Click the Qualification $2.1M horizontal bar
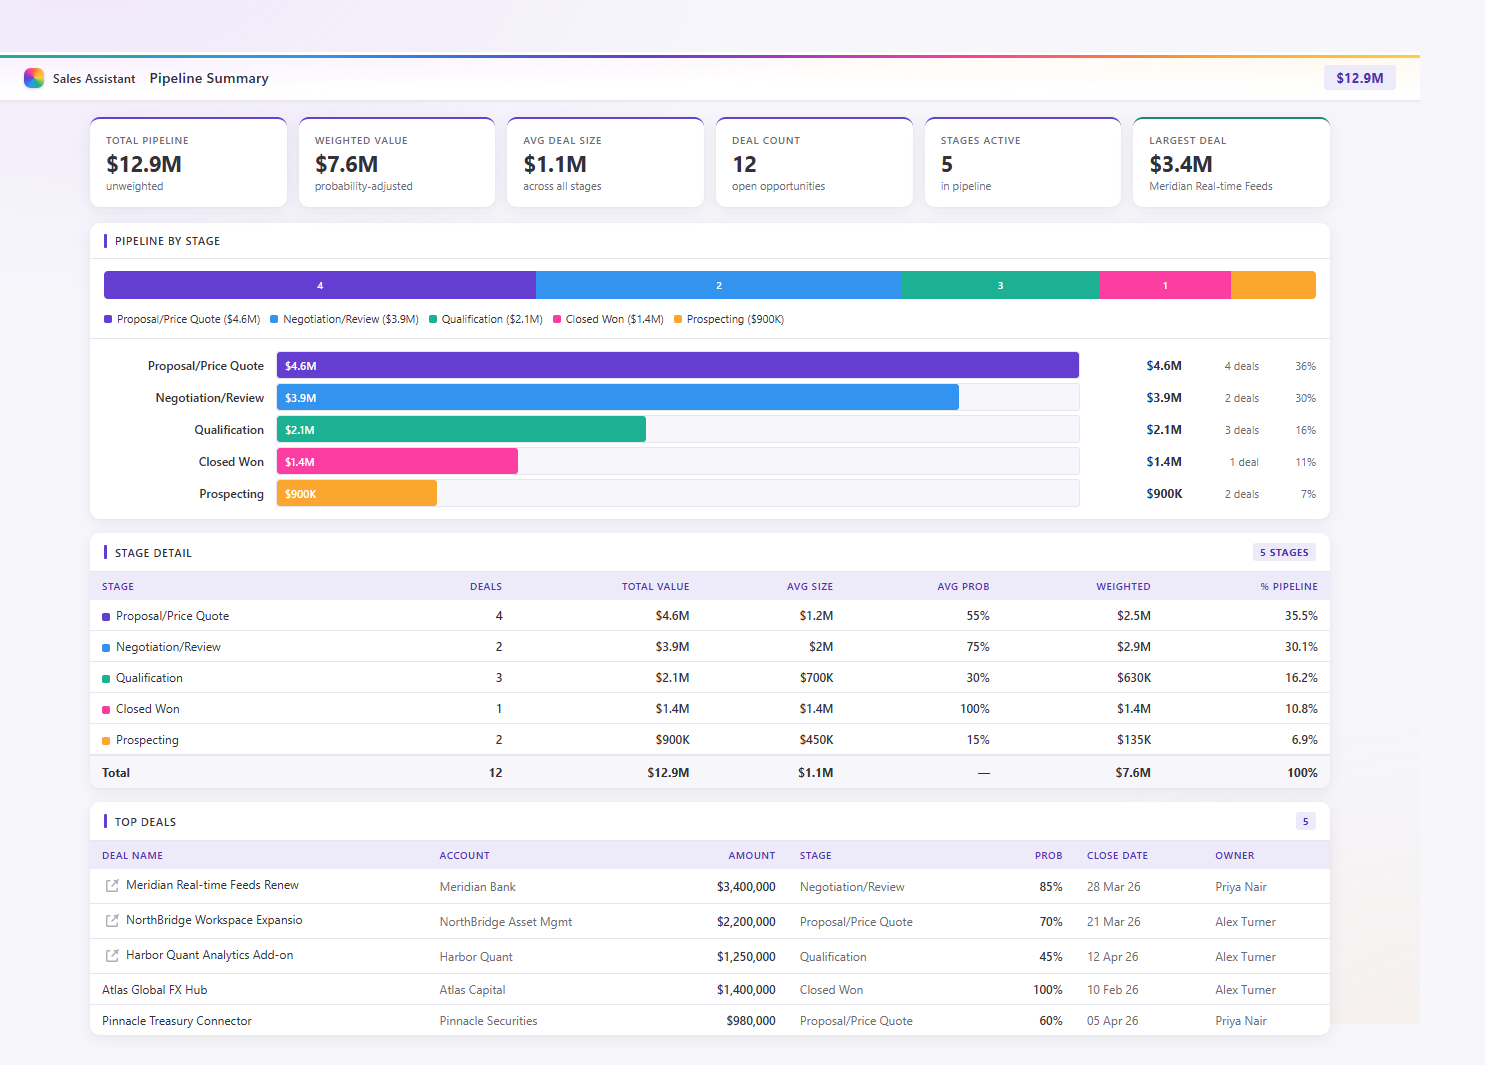The image size is (1485, 1065). 461,430
